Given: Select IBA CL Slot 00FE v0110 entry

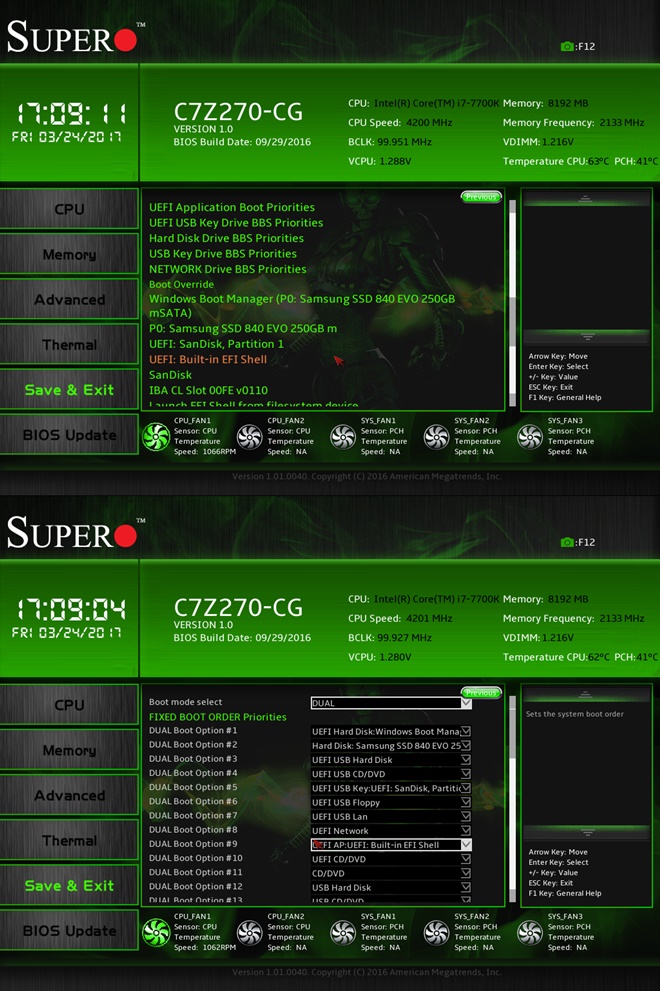Looking at the screenshot, I should pyautogui.click(x=208, y=391).
